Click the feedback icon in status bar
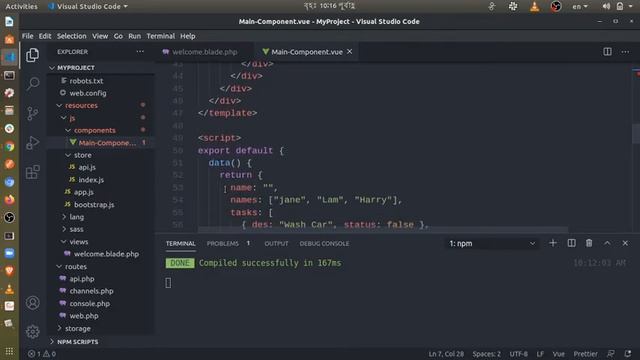The width and height of the screenshot is (640, 360). [611, 354]
